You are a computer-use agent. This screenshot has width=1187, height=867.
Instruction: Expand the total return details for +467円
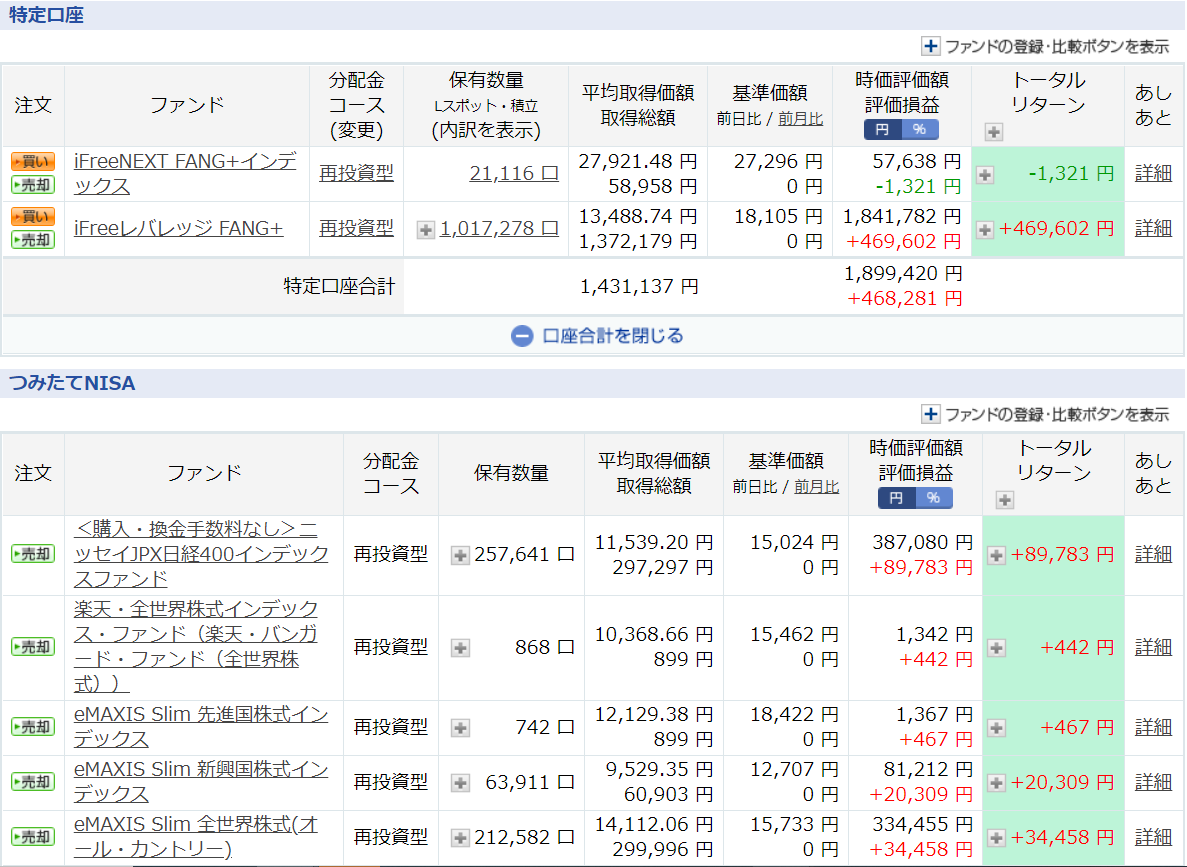coord(996,728)
